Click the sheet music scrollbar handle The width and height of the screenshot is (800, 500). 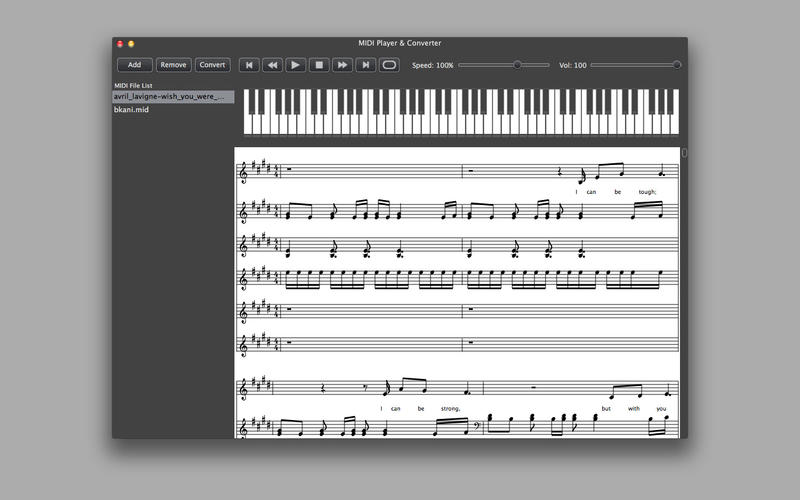684,153
